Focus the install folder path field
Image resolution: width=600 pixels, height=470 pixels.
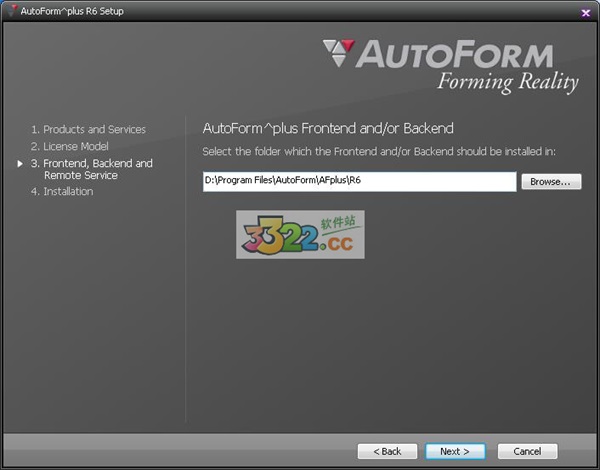[359, 181]
